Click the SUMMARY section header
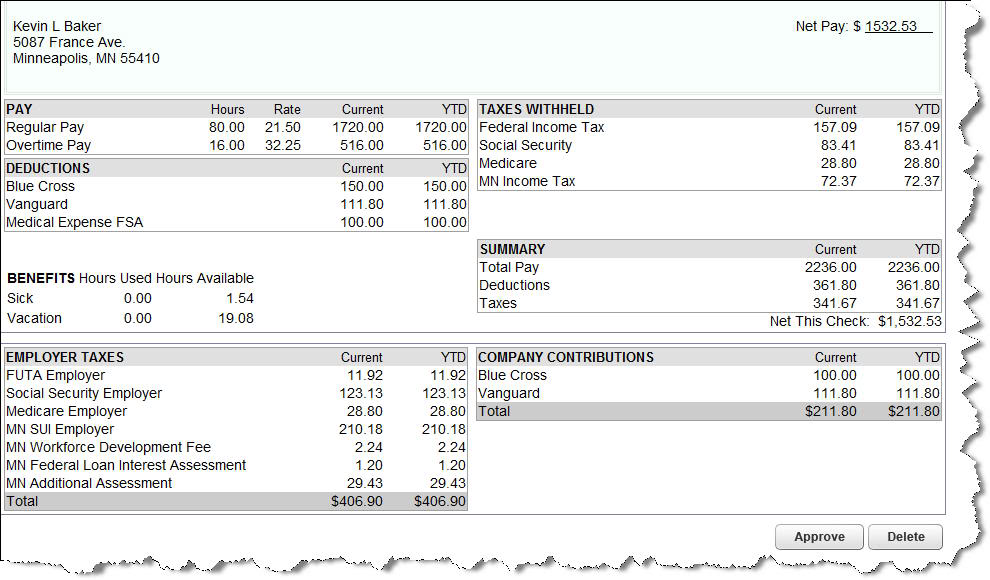 [x=512, y=249]
